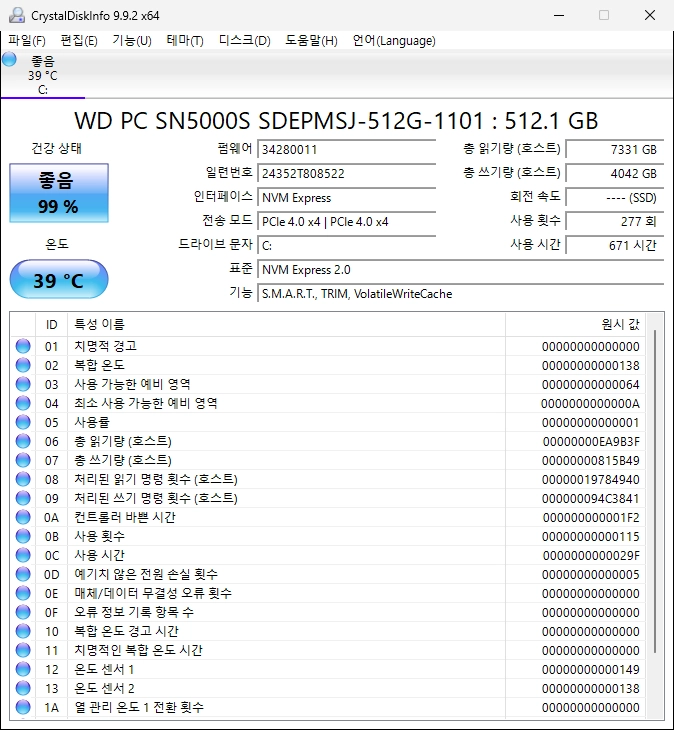This screenshot has width=674, height=730.
Task: Open the 테마(T) menu
Action: pyautogui.click(x=185, y=41)
